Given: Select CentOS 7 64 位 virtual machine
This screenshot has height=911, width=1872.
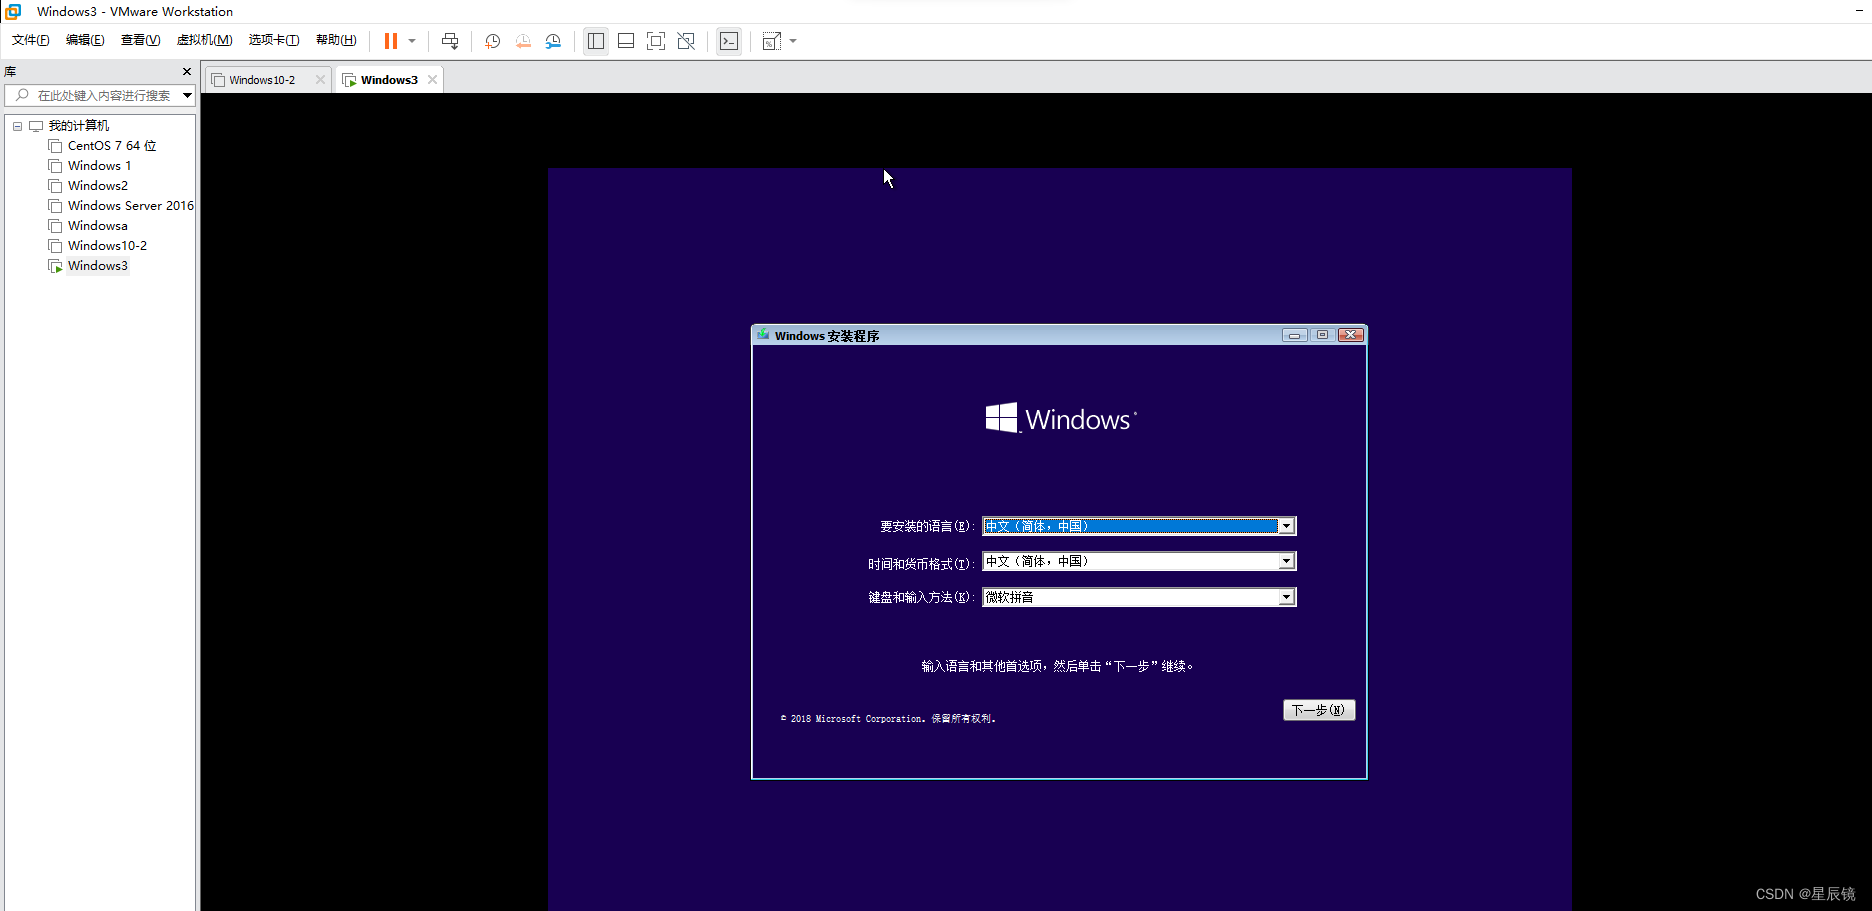Looking at the screenshot, I should [112, 146].
